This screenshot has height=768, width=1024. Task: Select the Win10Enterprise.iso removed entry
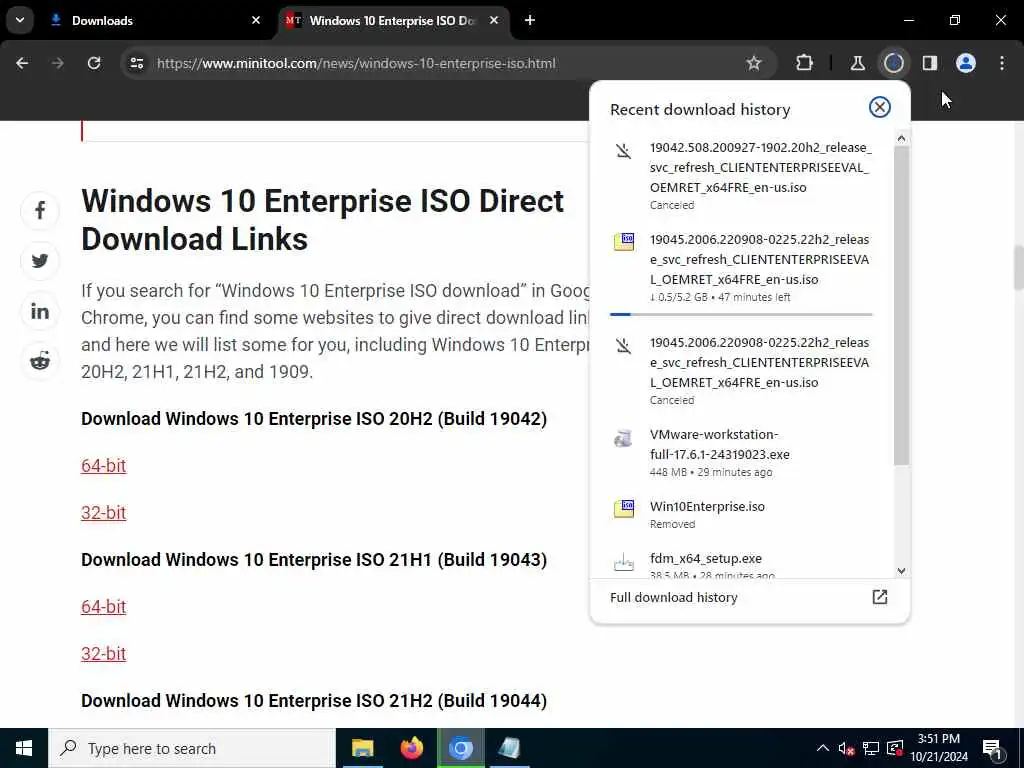(741, 514)
